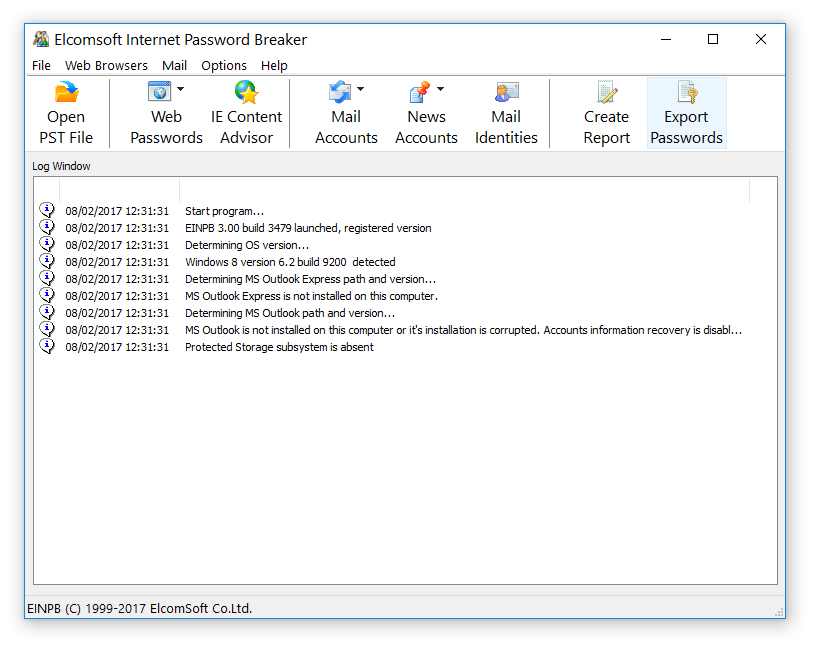Click info icon beside 'Start program...' entry

point(47,210)
